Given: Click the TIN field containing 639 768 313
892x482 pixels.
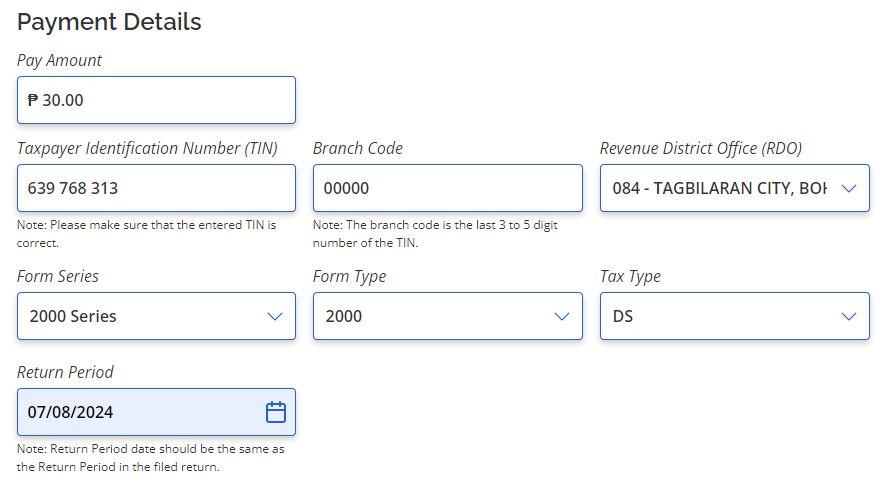Looking at the screenshot, I should point(156,188).
